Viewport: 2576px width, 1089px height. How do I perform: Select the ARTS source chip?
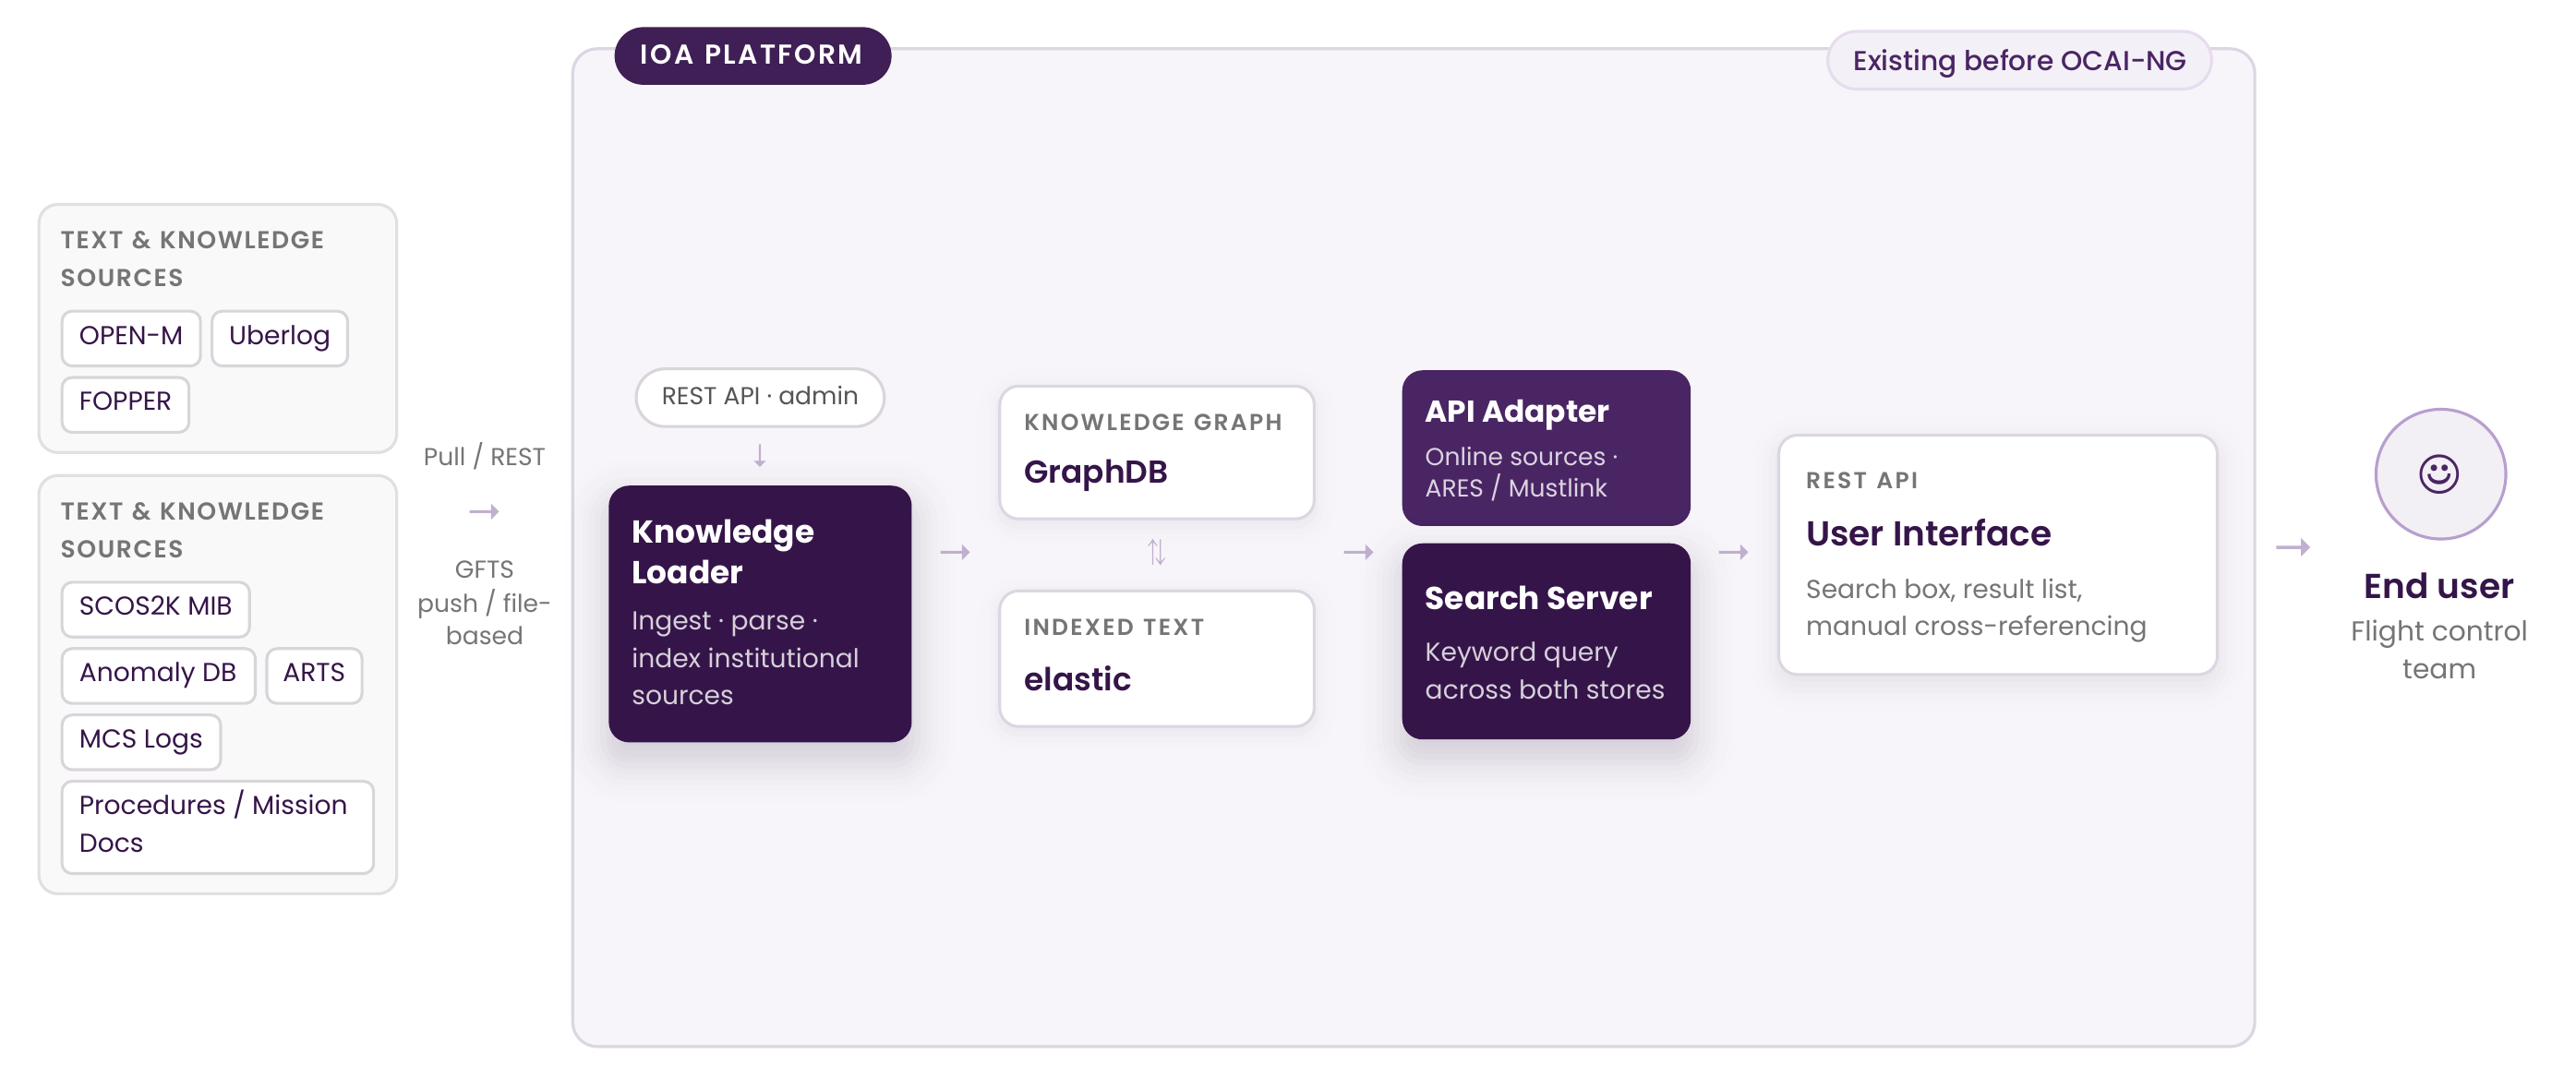coord(314,674)
